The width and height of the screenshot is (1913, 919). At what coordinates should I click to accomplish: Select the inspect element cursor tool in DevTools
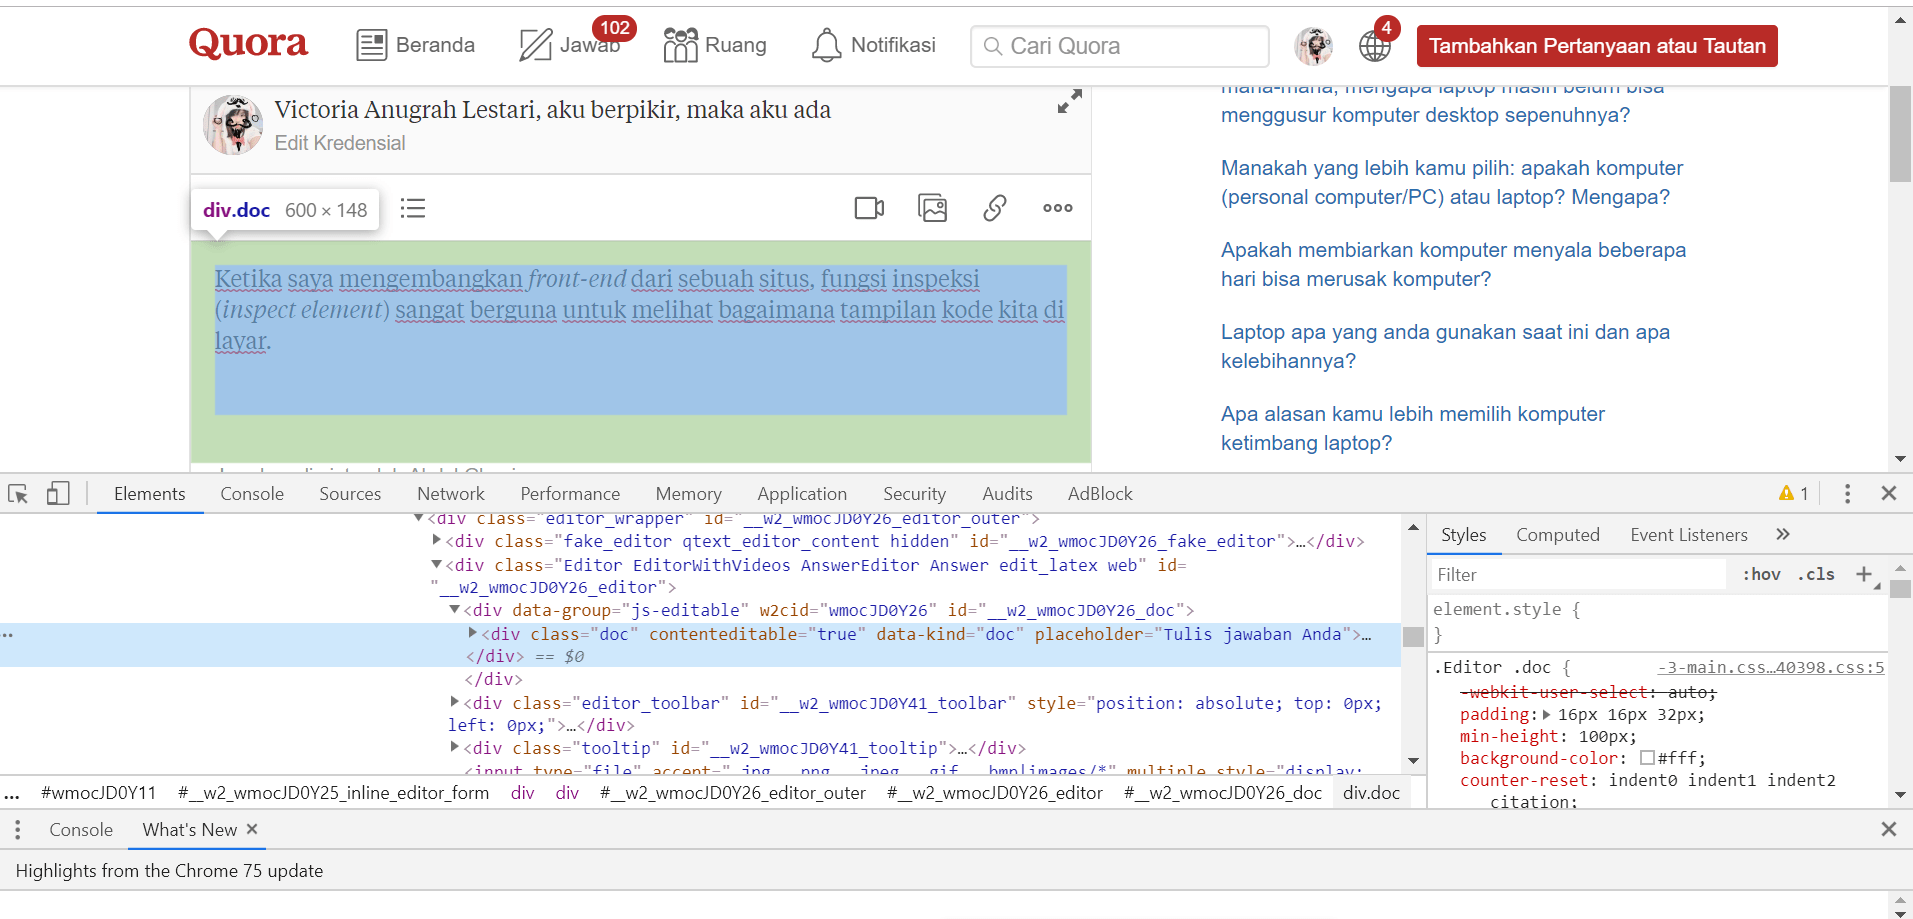tap(17, 493)
